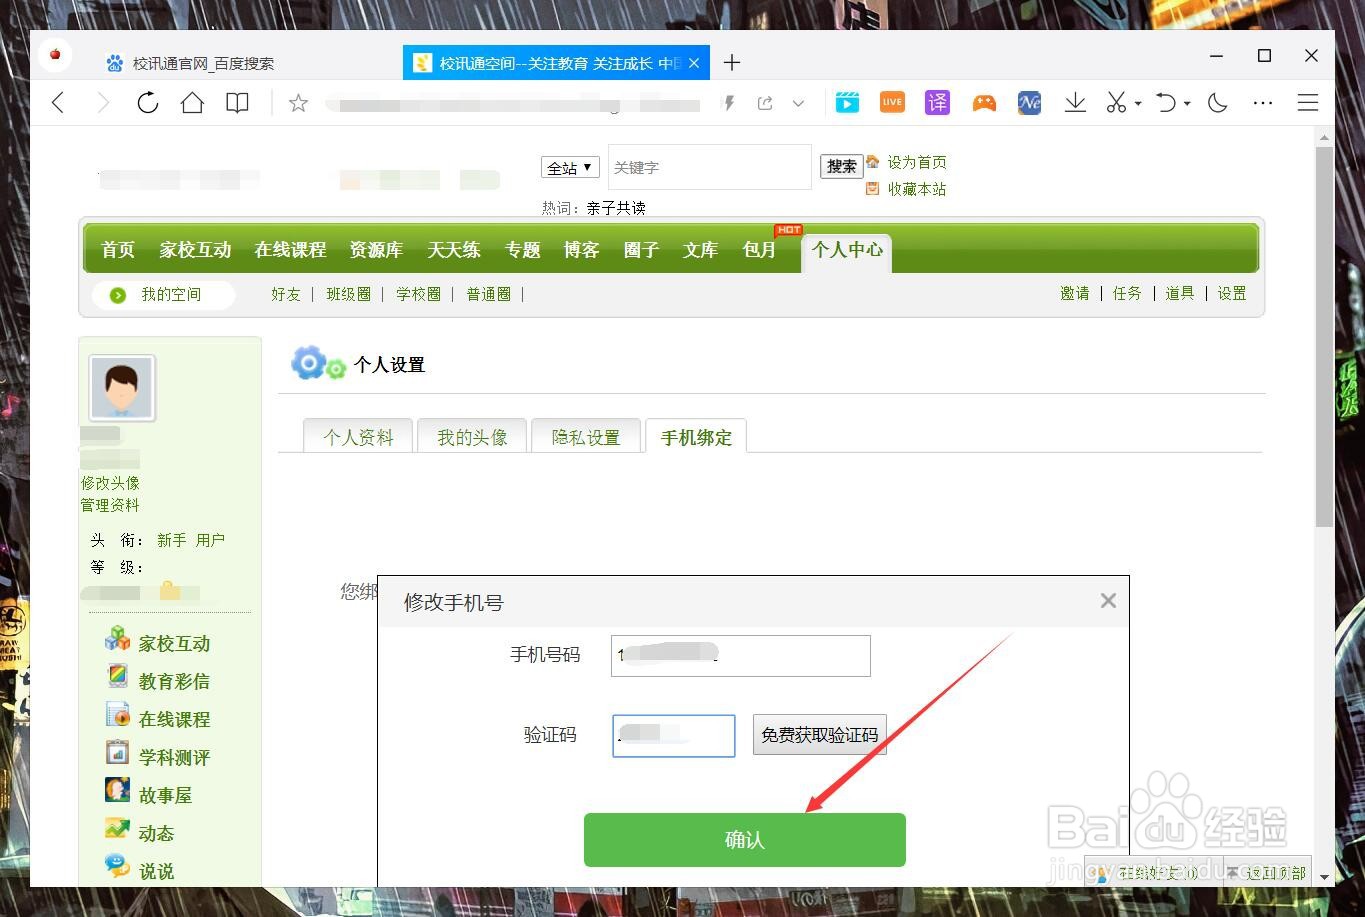Click the 免费获取验证码 button

pos(820,735)
